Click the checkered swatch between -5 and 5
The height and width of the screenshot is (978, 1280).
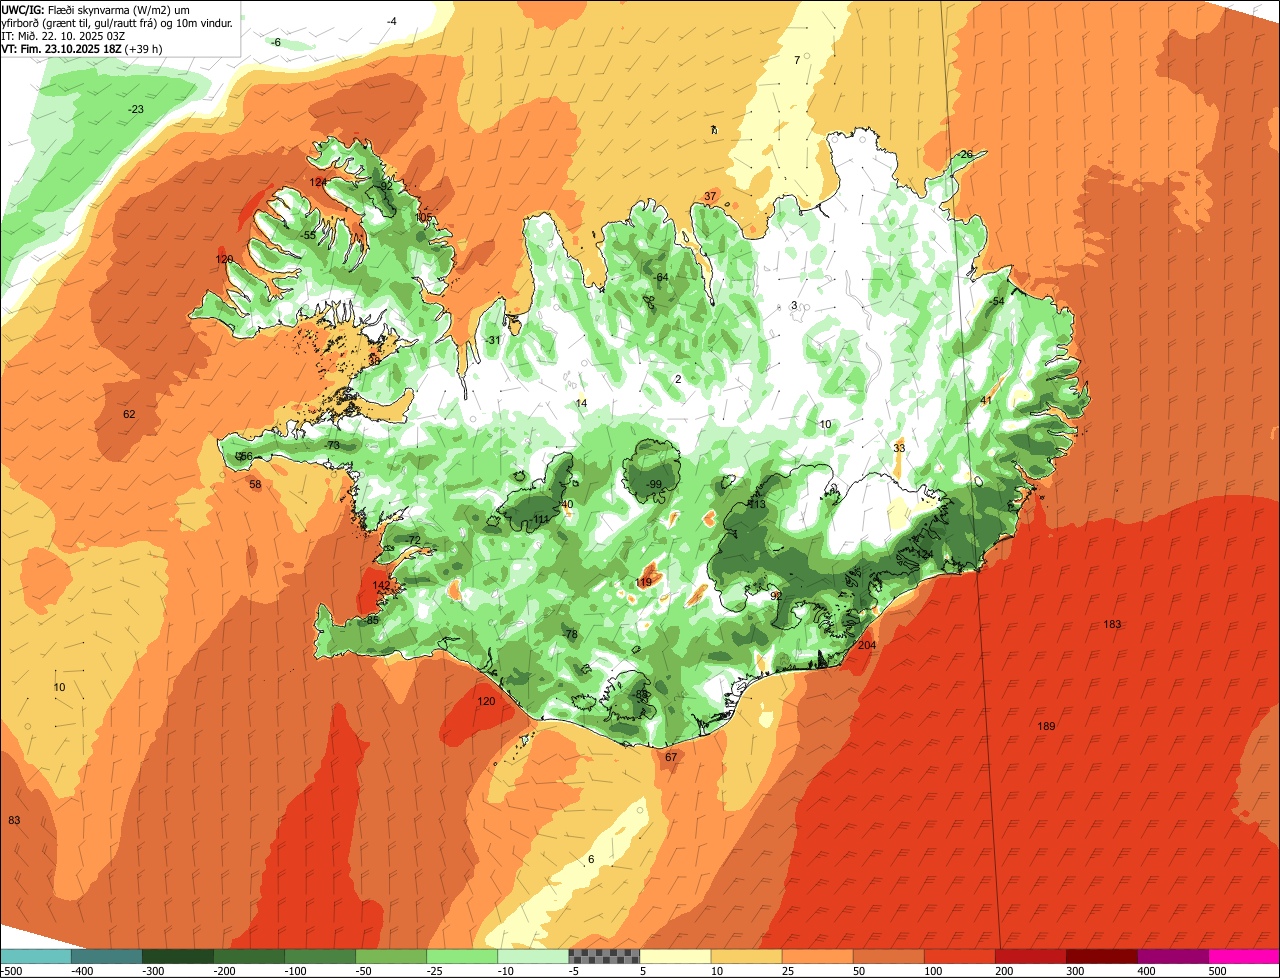coord(604,956)
